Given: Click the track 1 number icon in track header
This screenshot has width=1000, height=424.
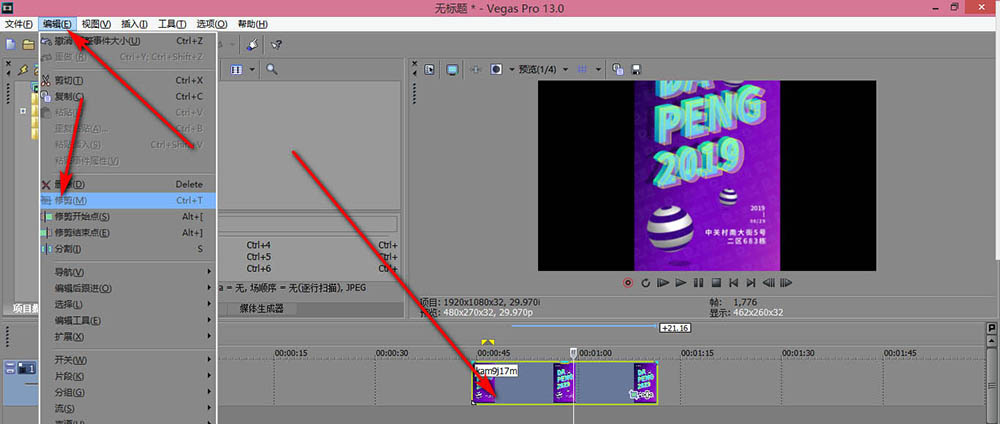Looking at the screenshot, I should pyautogui.click(x=26, y=368).
